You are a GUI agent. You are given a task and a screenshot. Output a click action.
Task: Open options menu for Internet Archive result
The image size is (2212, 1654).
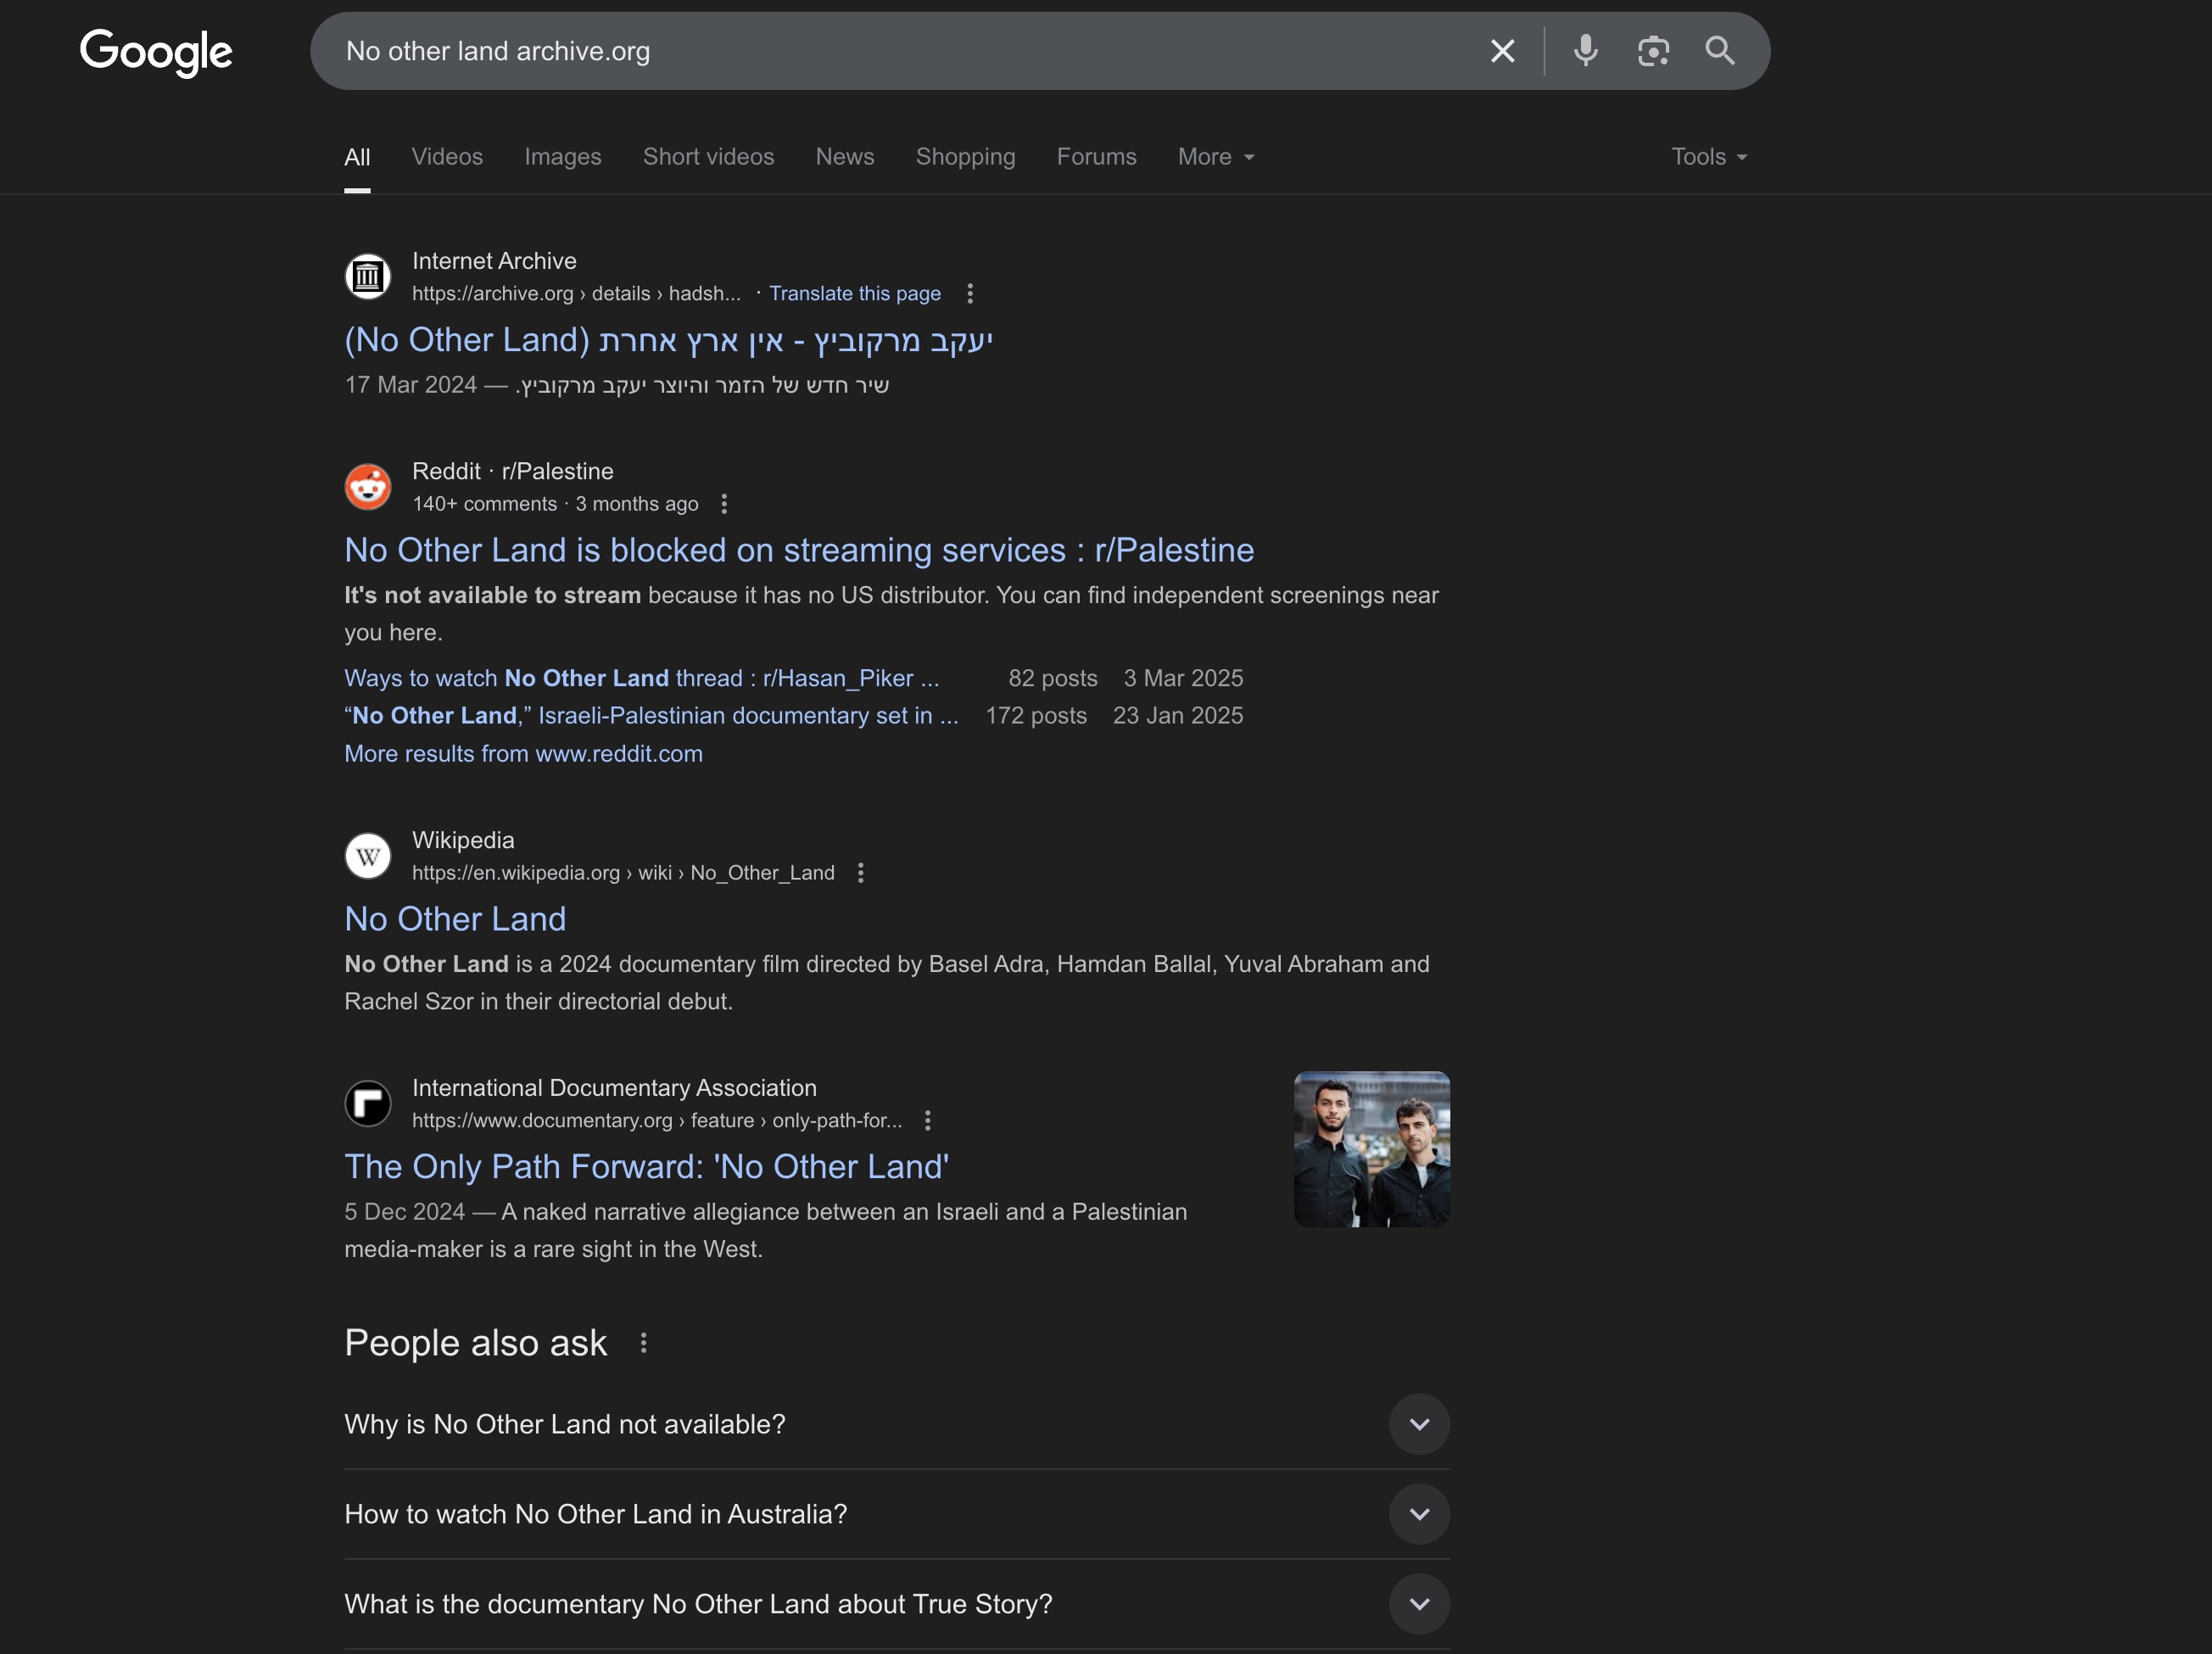(970, 293)
